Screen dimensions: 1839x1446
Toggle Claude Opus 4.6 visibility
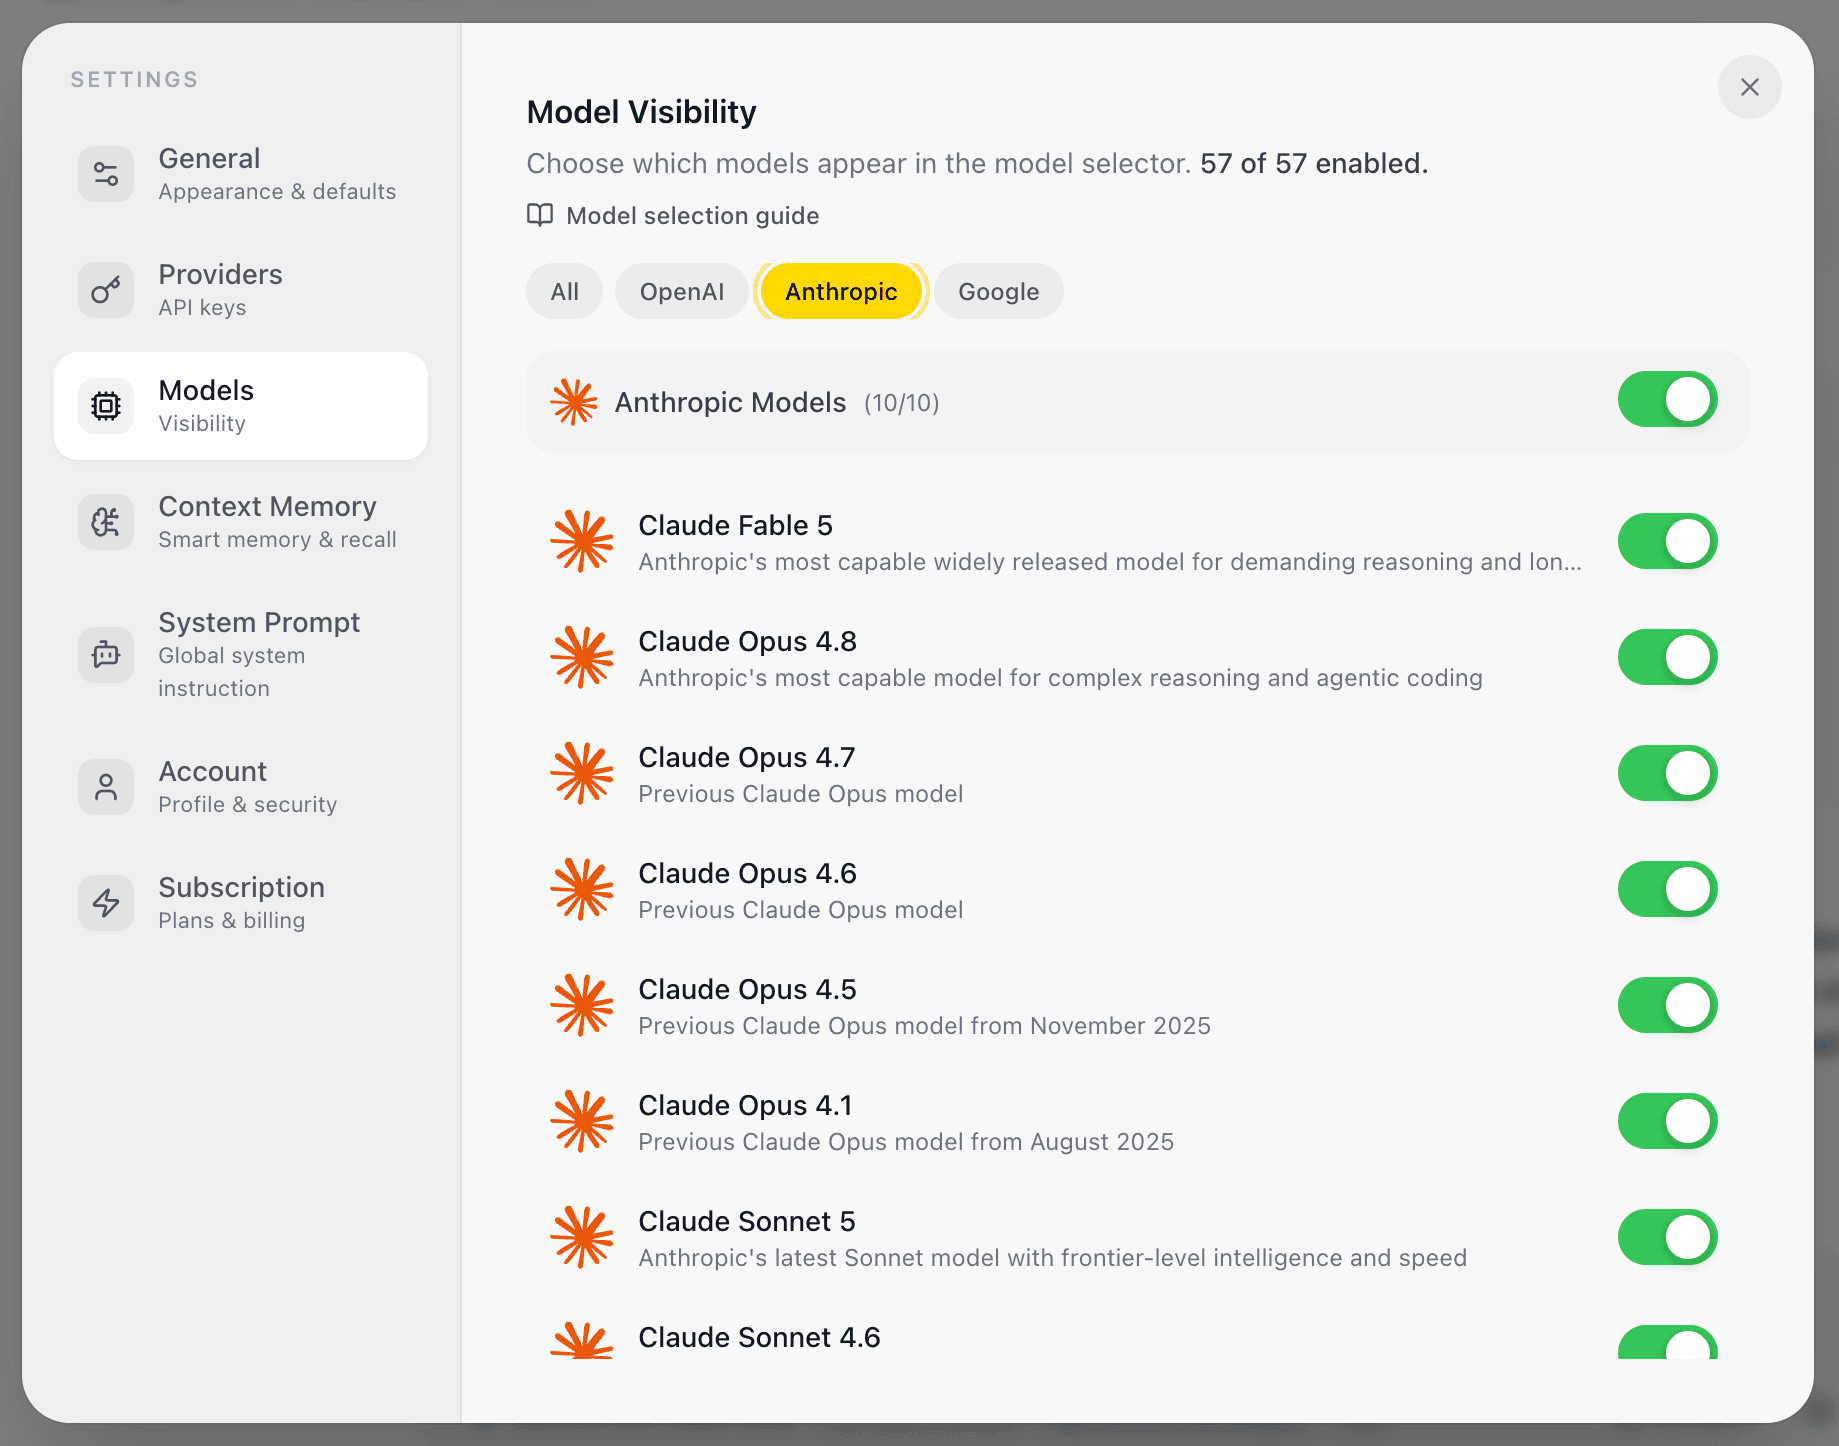[1668, 889]
